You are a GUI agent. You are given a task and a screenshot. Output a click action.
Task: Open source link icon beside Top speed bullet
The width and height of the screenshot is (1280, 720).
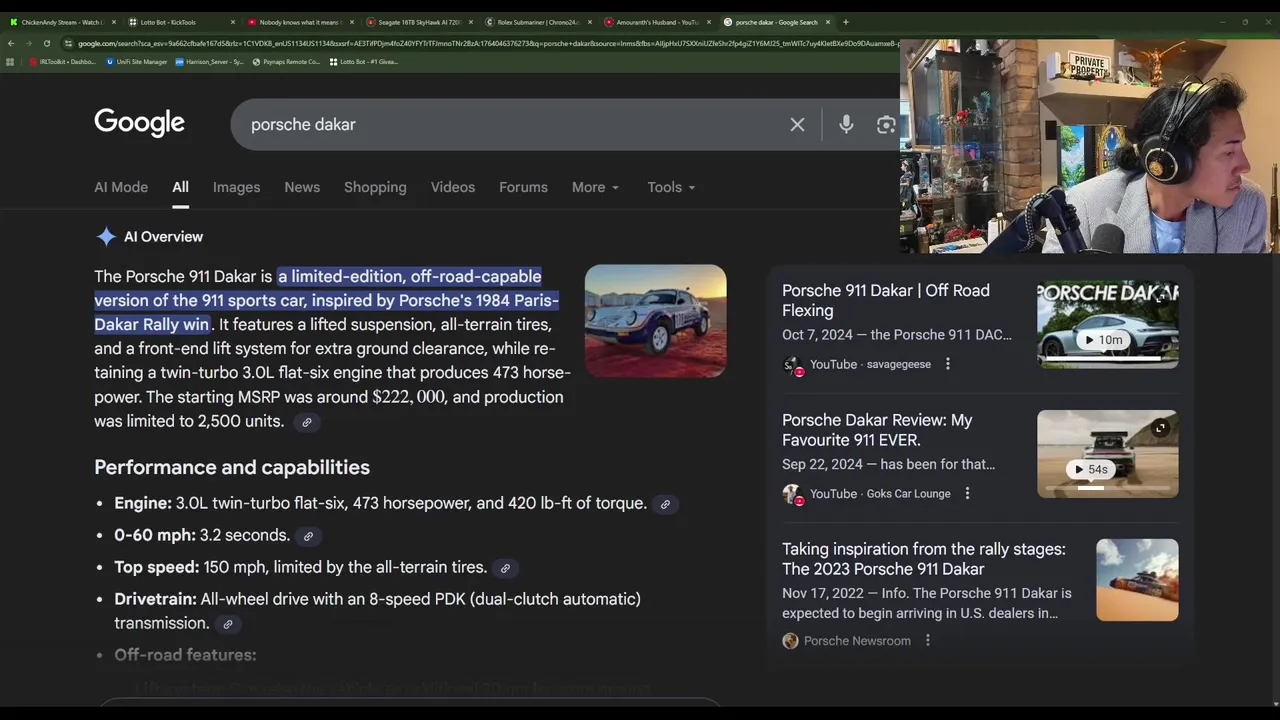tap(505, 568)
